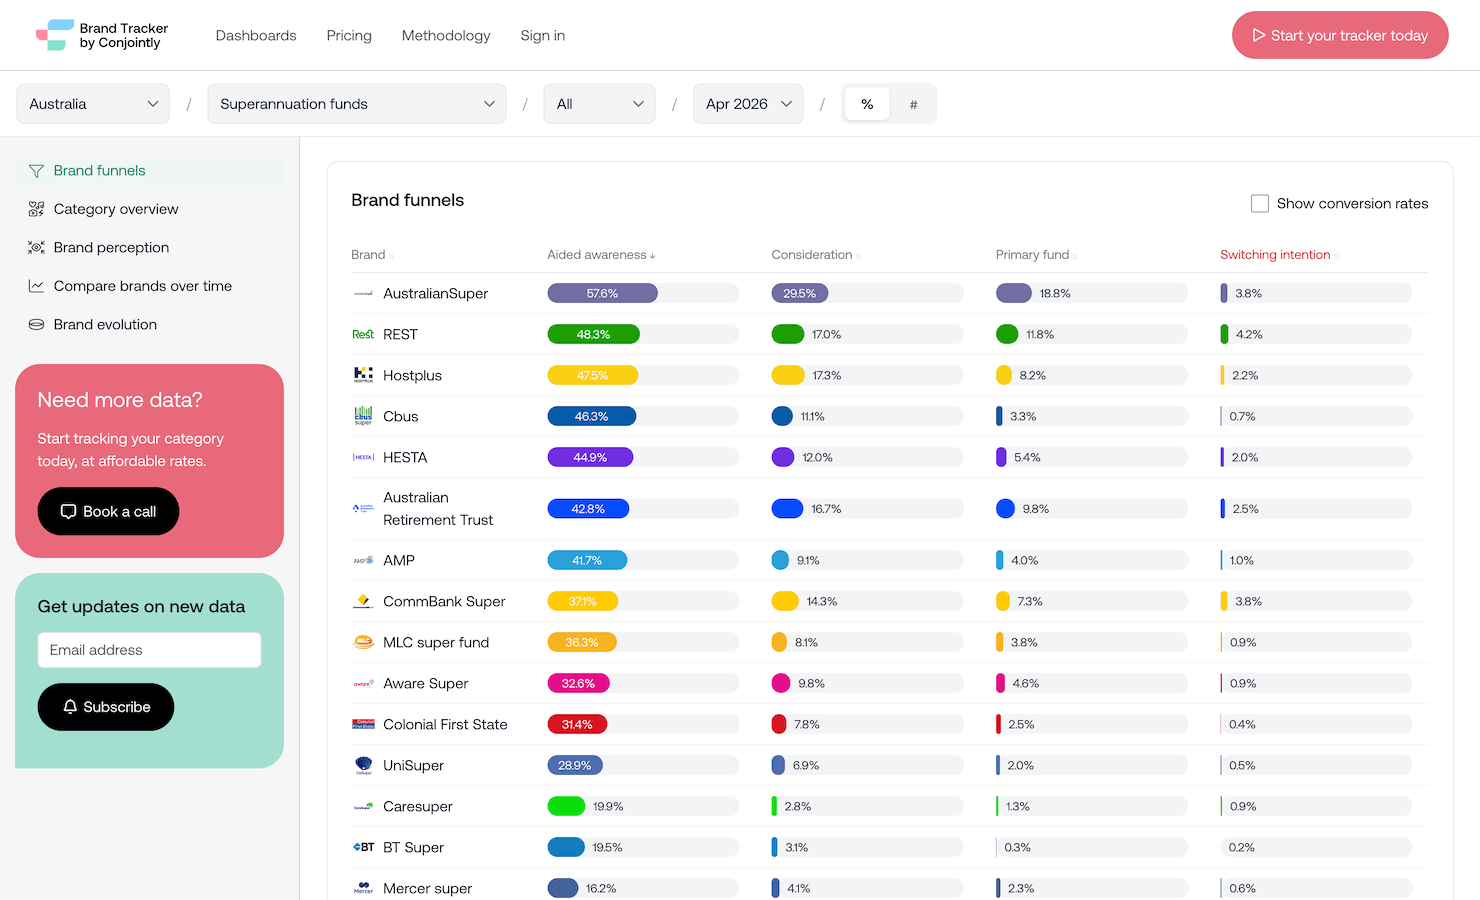Image resolution: width=1480 pixels, height=900 pixels.
Task: Click the Colonial First State logo
Action: (x=363, y=724)
